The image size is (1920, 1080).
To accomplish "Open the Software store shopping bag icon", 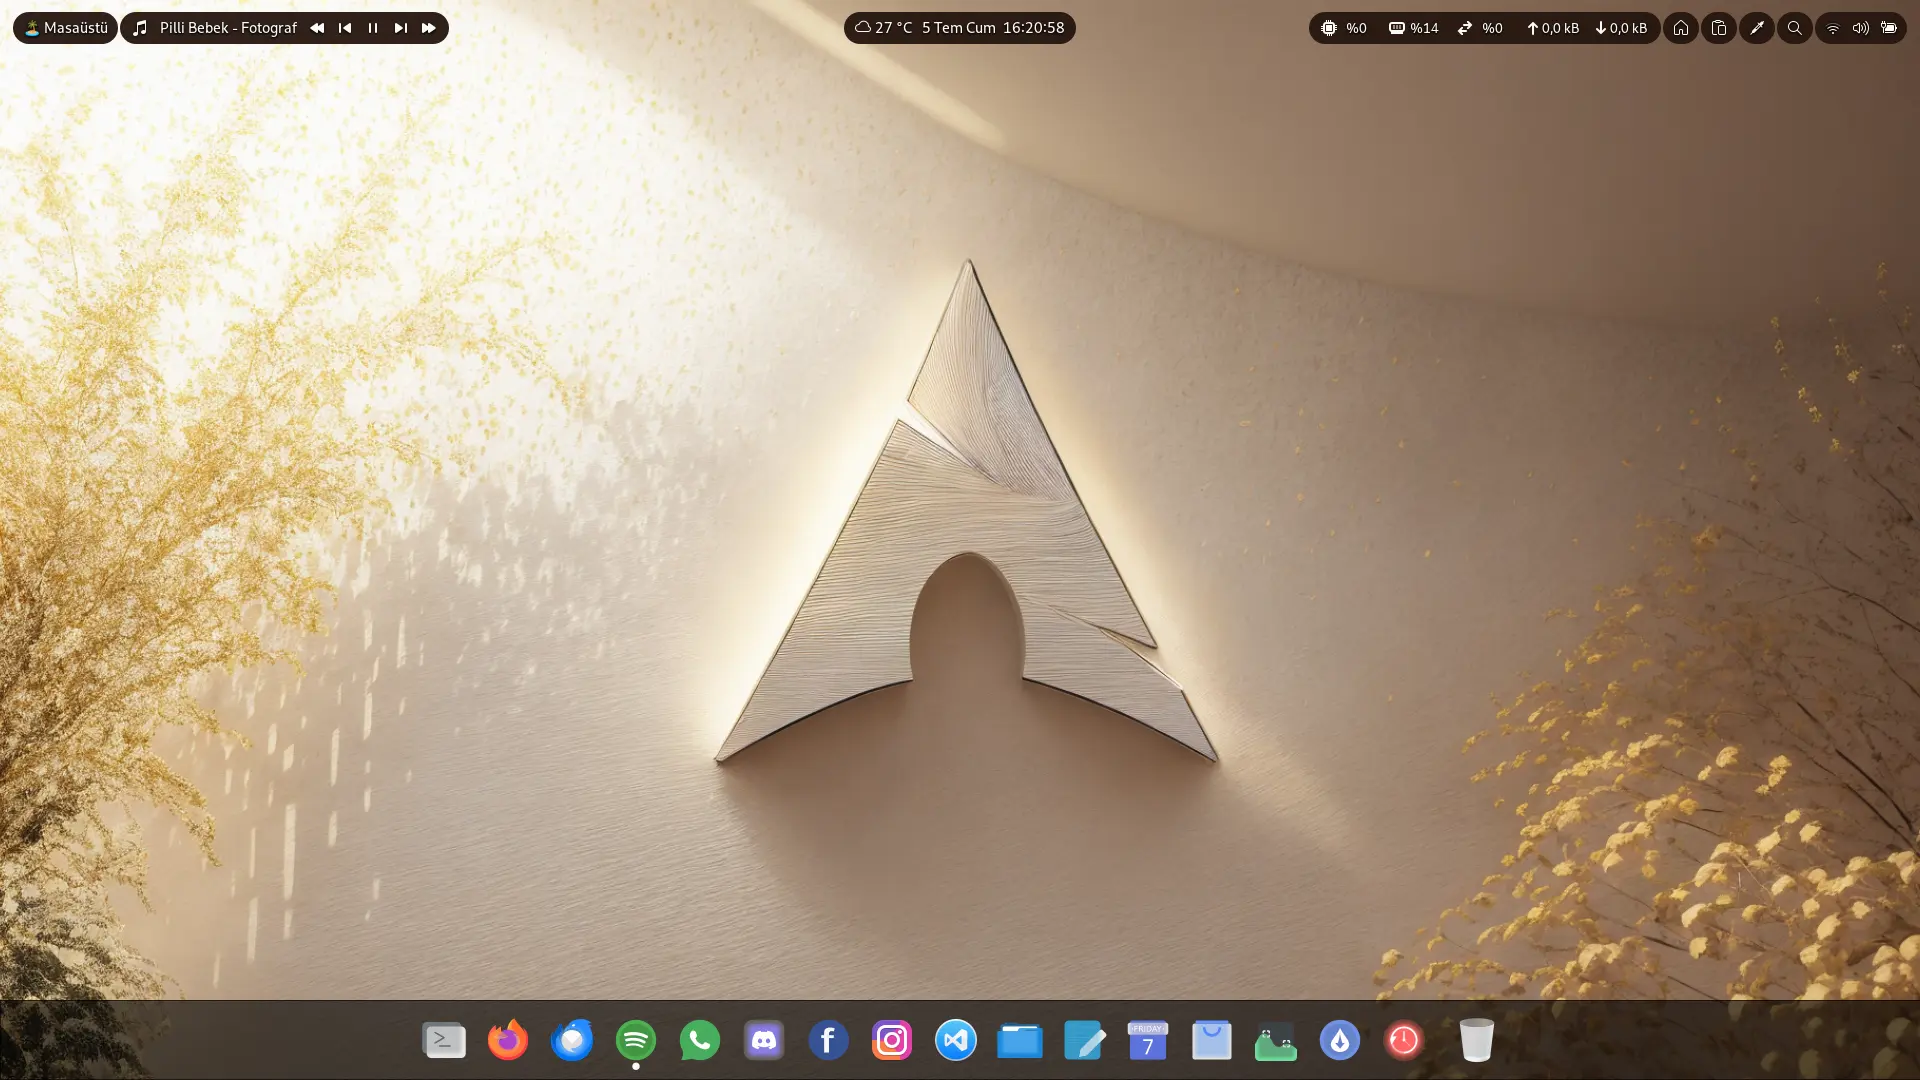I will pyautogui.click(x=1212, y=1041).
